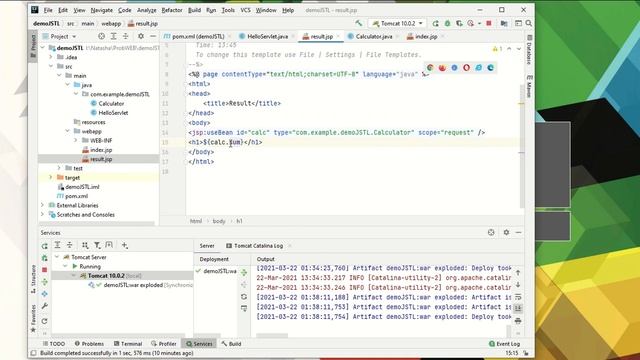Collapse Tomcat Server node in Services
This screenshot has height=360, width=640.
click(x=57, y=257)
